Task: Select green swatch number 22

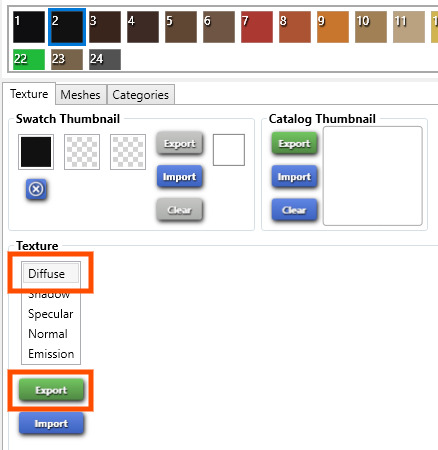Action: (29, 59)
